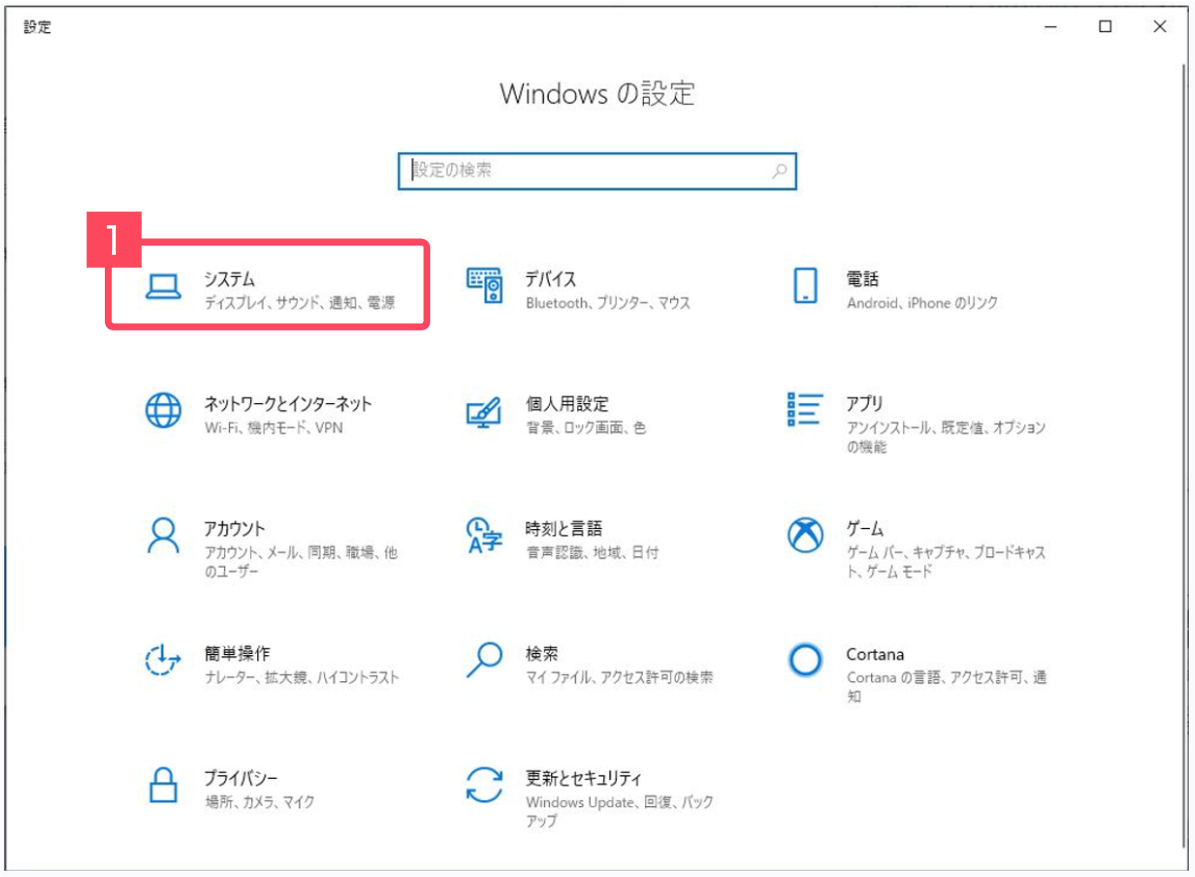Select the 時刻と言語 heading text
1195x877 pixels.
pos(564,528)
